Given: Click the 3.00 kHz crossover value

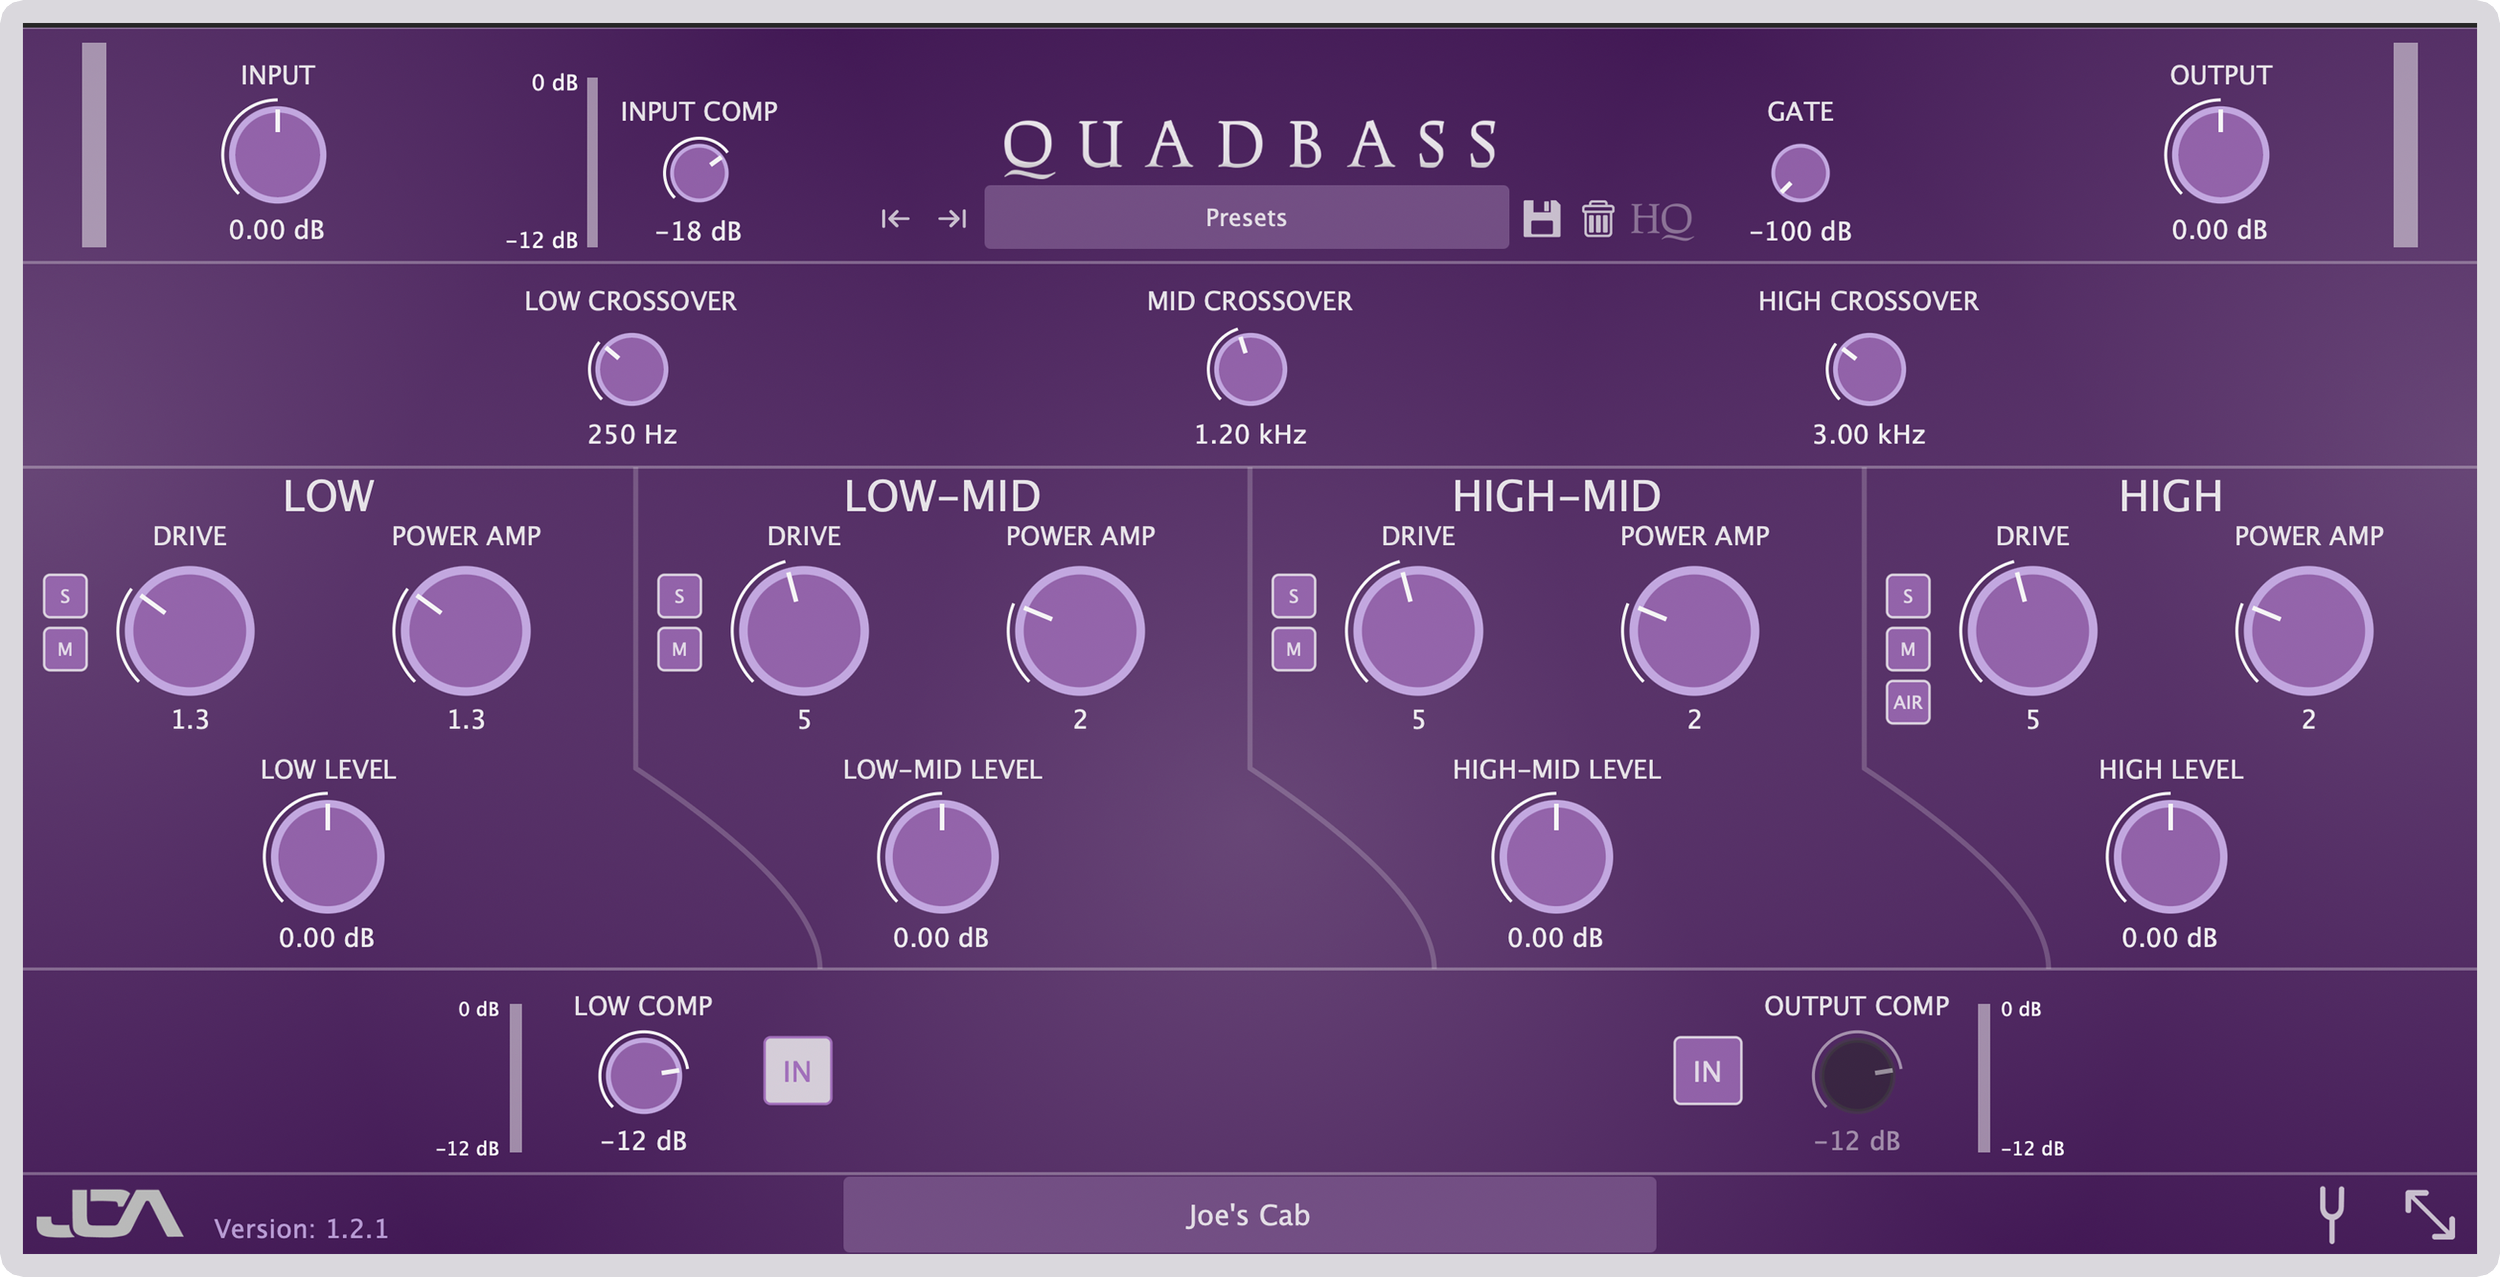Looking at the screenshot, I should point(1869,435).
